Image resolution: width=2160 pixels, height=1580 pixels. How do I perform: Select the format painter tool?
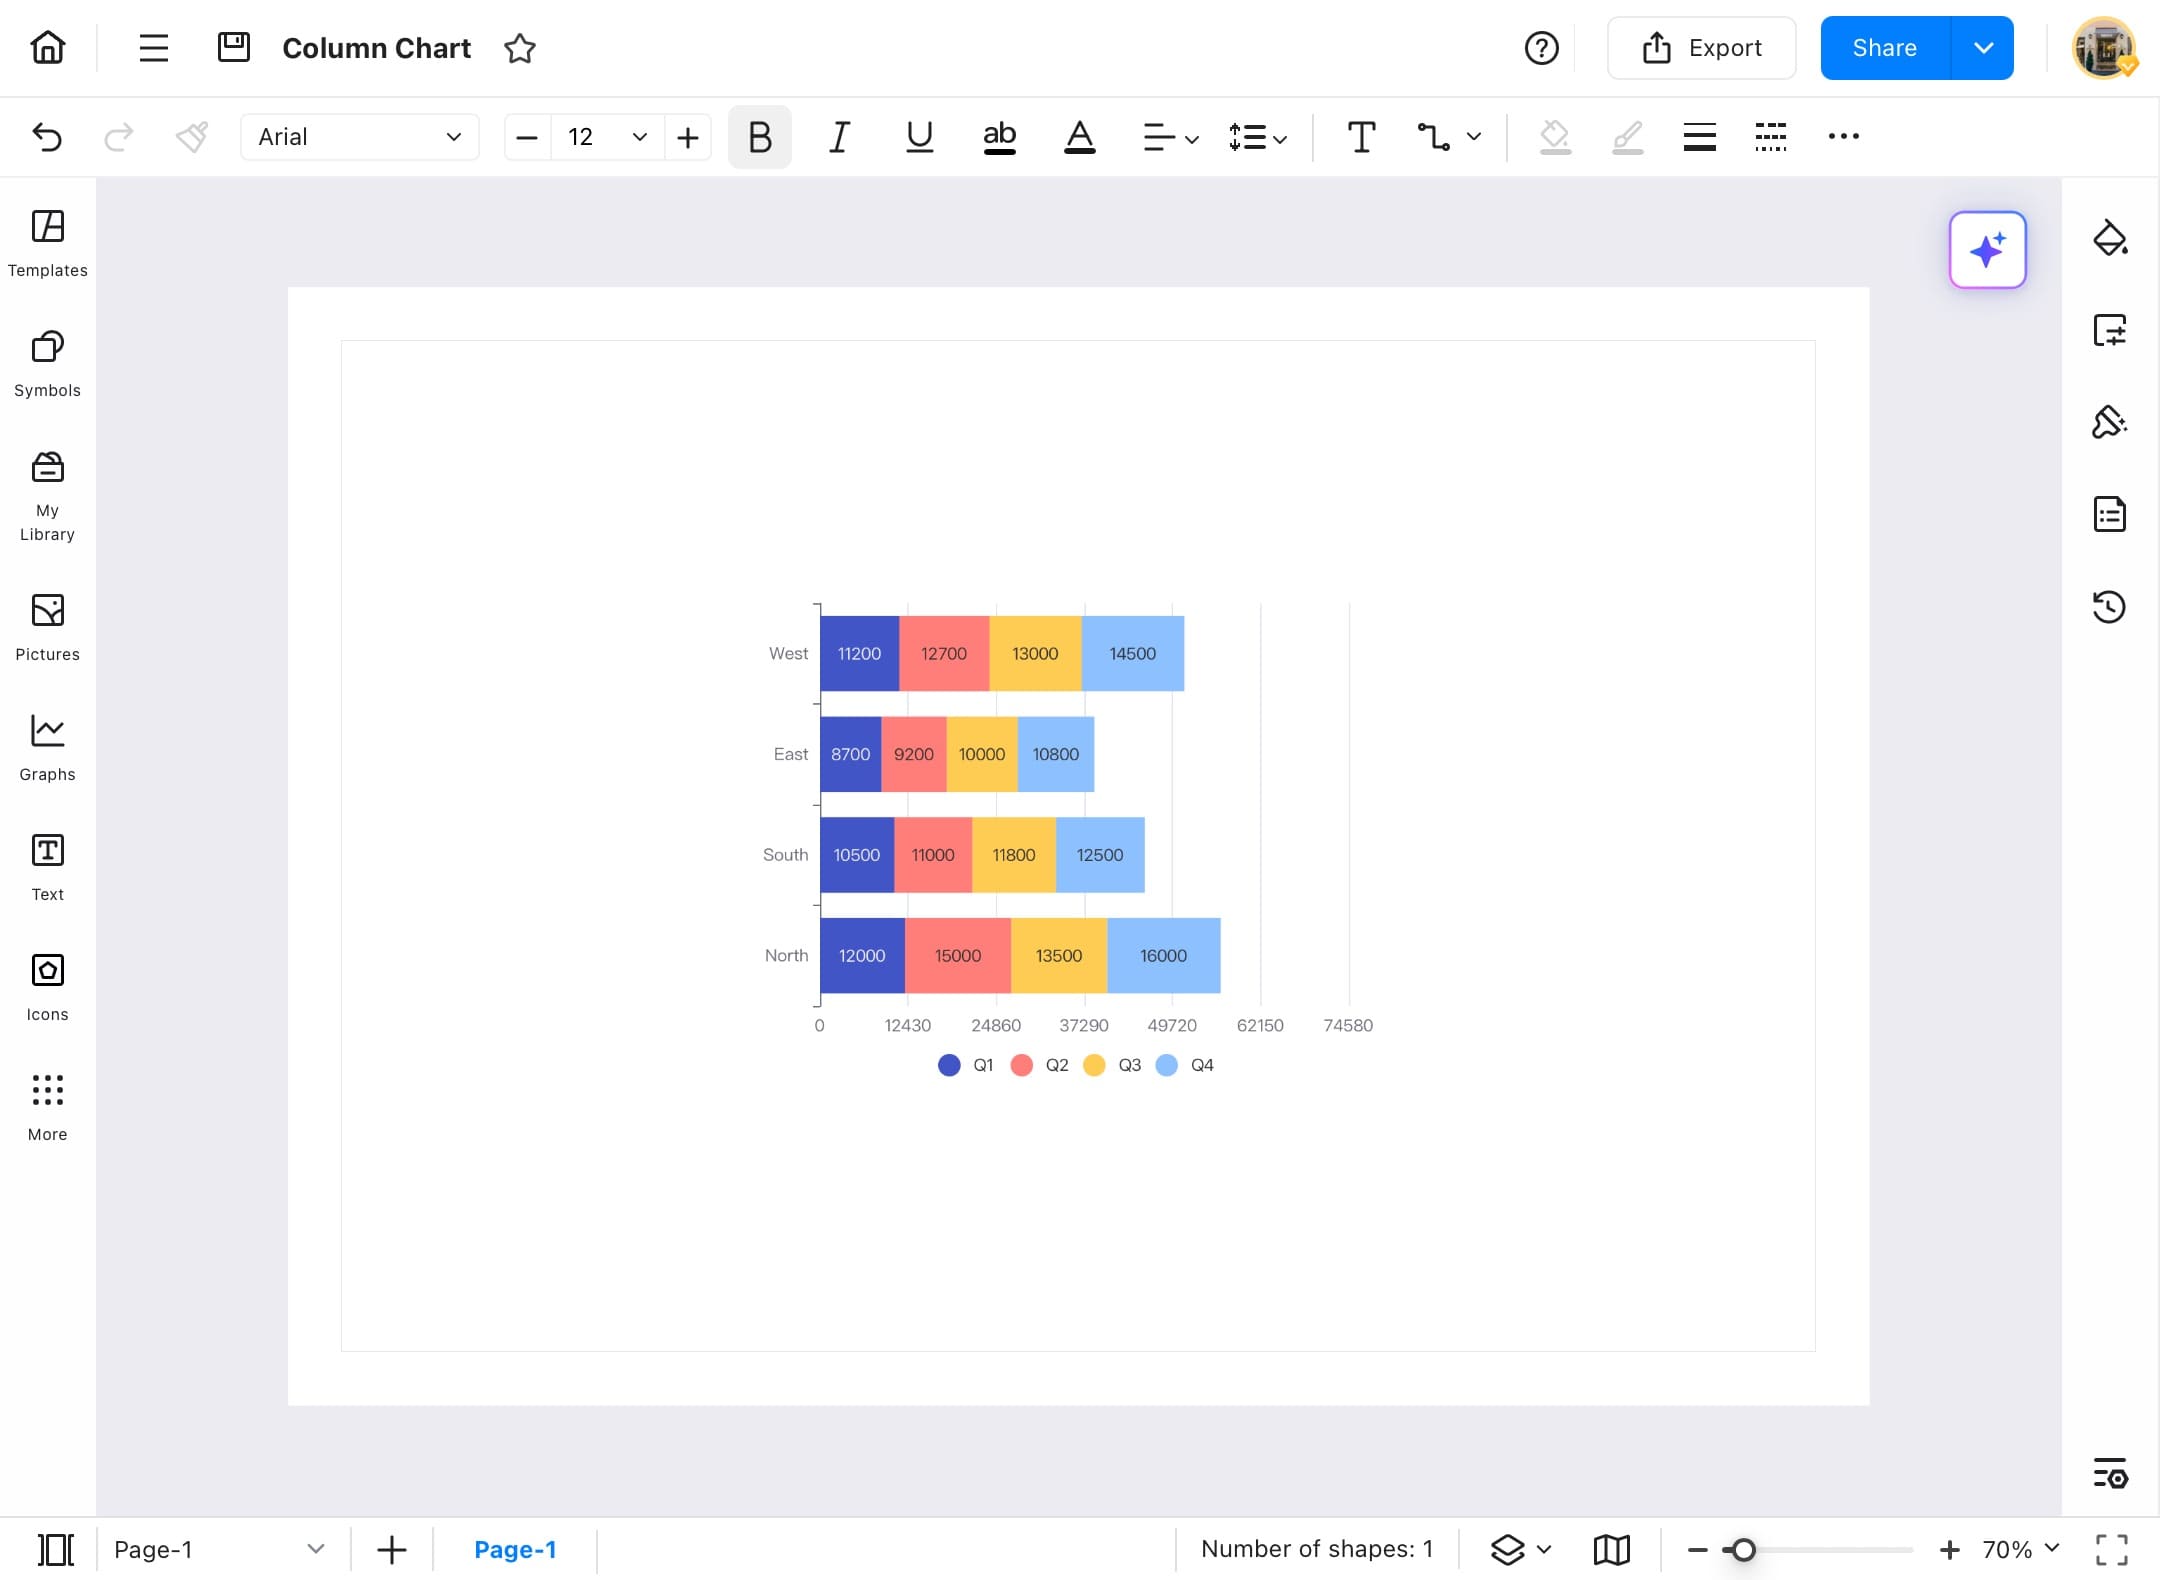pos(191,137)
